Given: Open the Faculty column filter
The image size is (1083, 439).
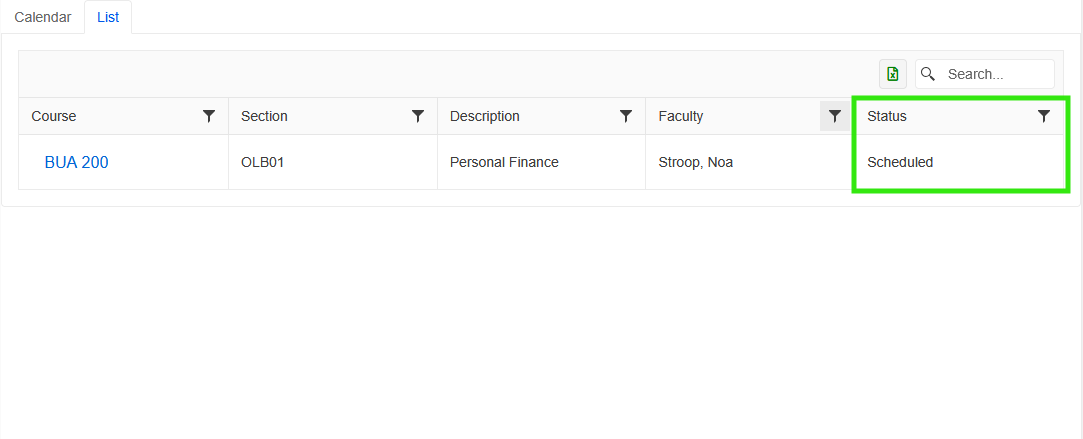Looking at the screenshot, I should (834, 116).
